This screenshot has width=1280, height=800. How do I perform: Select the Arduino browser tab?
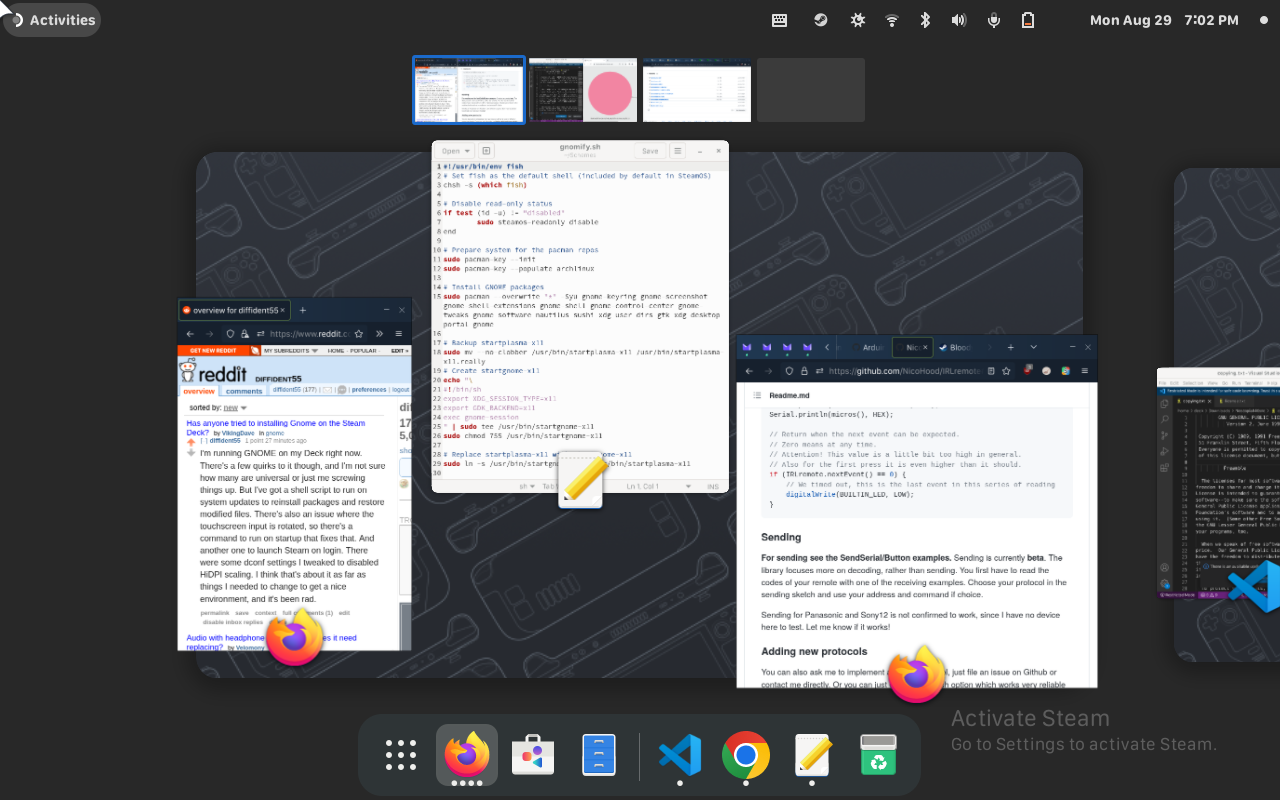[869, 347]
